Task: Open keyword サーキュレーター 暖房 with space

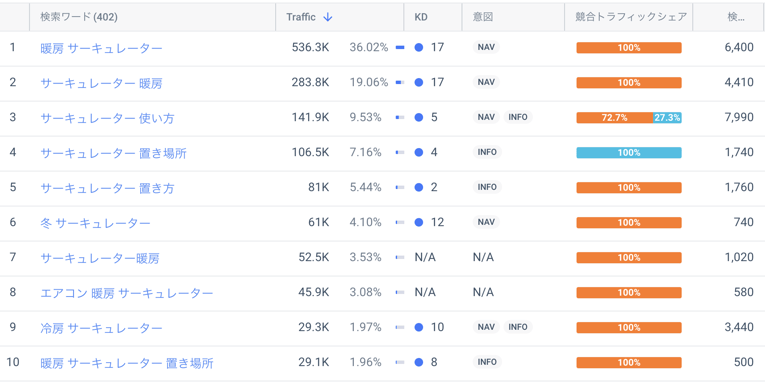Action: (101, 83)
